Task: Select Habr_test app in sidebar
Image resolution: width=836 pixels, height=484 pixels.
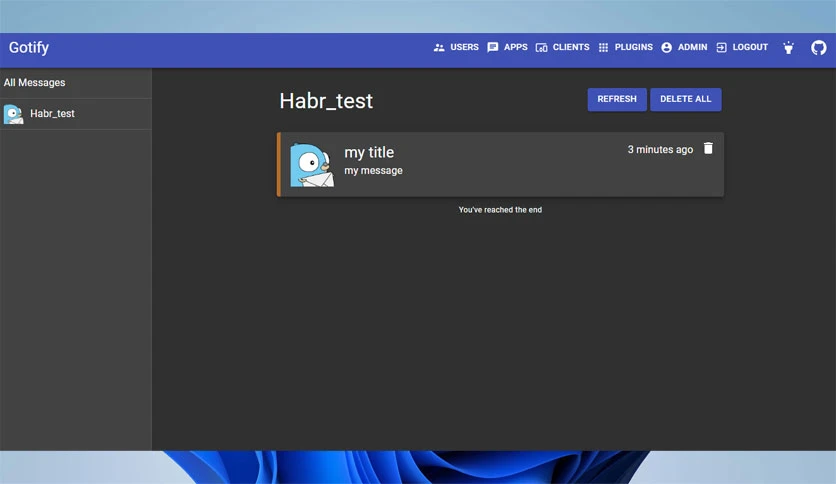Action: (76, 114)
